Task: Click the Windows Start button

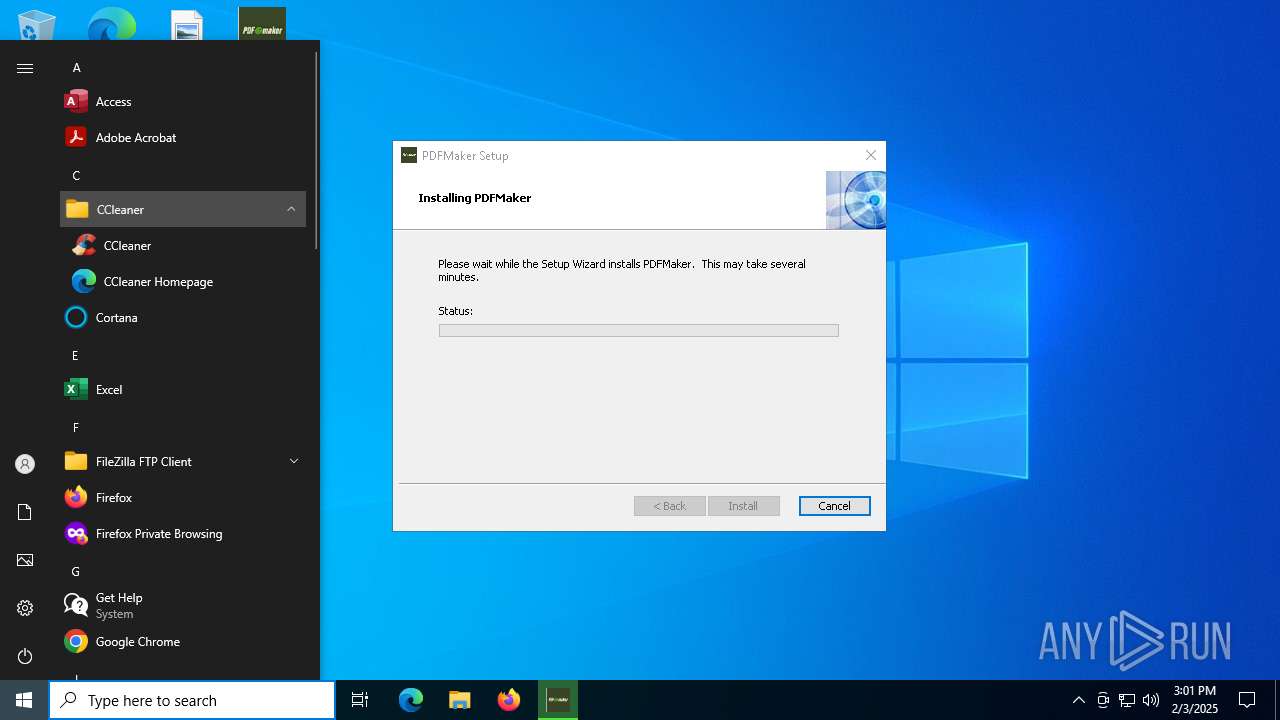Action: 24,700
